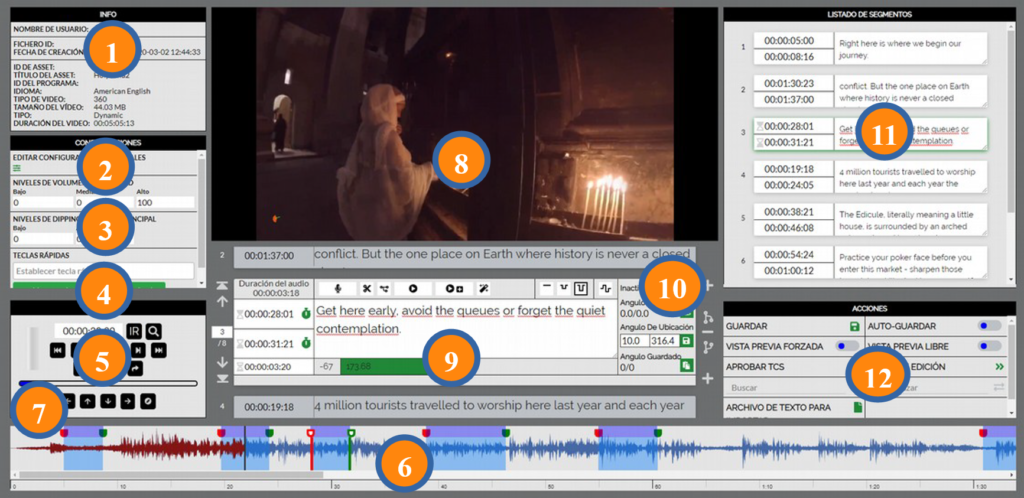Play the current segment audio
Image resolution: width=1024 pixels, height=498 pixels.
click(412, 288)
